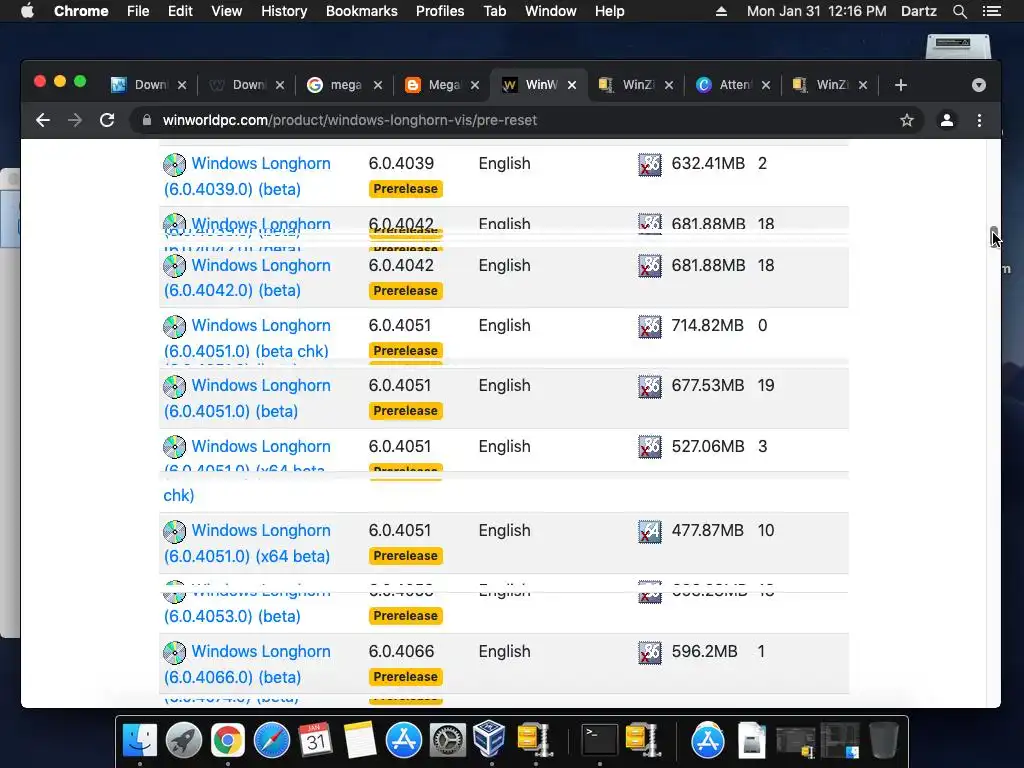Open the Apple menu
Viewport: 1024px width, 768px height.
coord(27,11)
